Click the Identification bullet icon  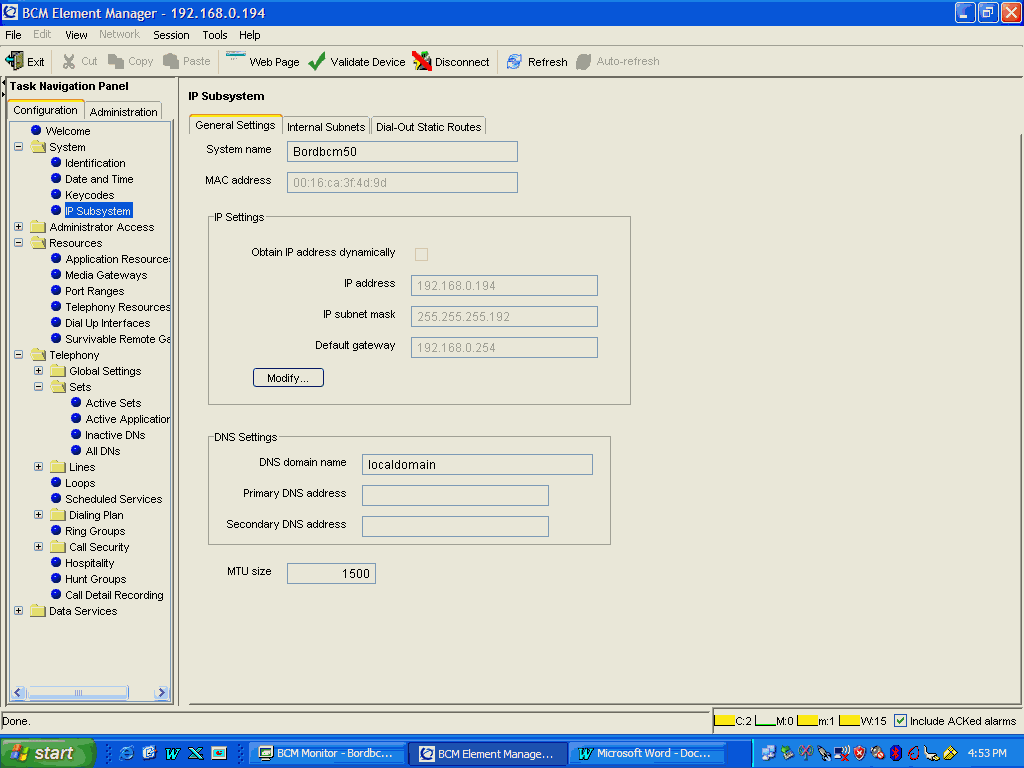pyautogui.click(x=56, y=163)
